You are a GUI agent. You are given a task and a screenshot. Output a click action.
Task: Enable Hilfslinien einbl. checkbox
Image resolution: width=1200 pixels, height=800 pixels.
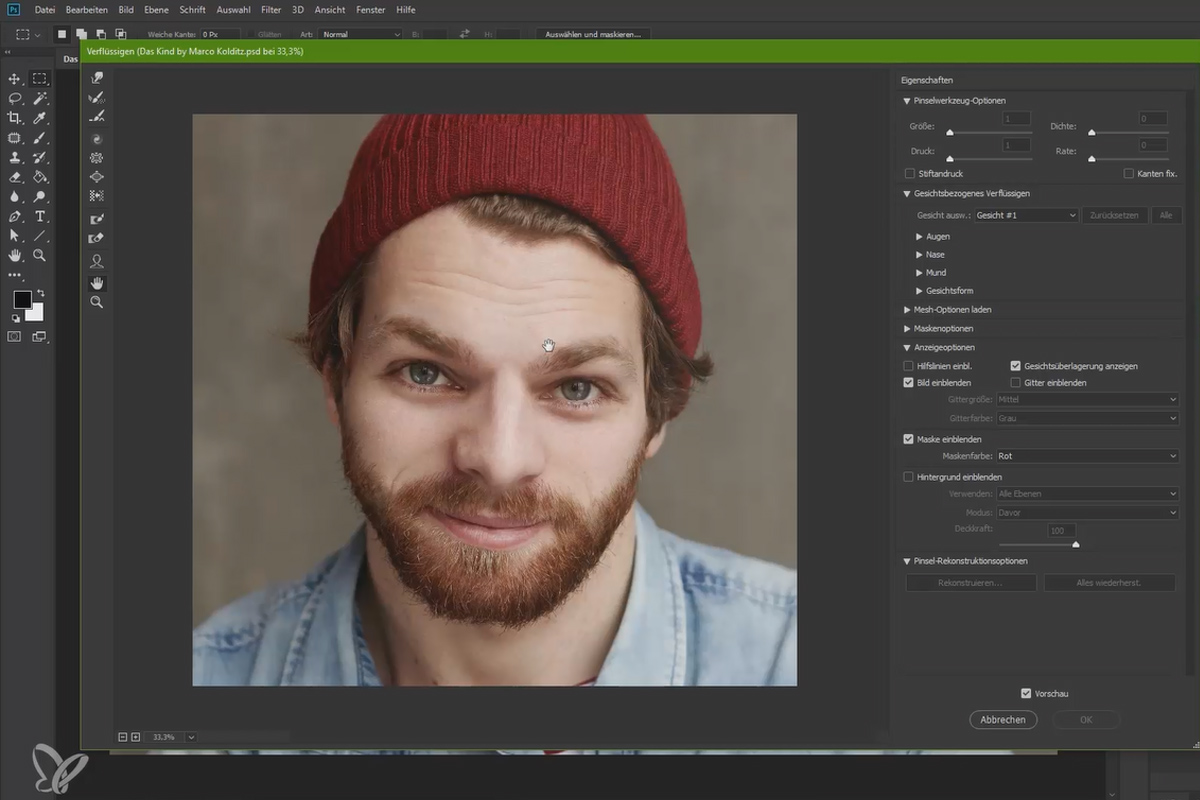tap(908, 366)
